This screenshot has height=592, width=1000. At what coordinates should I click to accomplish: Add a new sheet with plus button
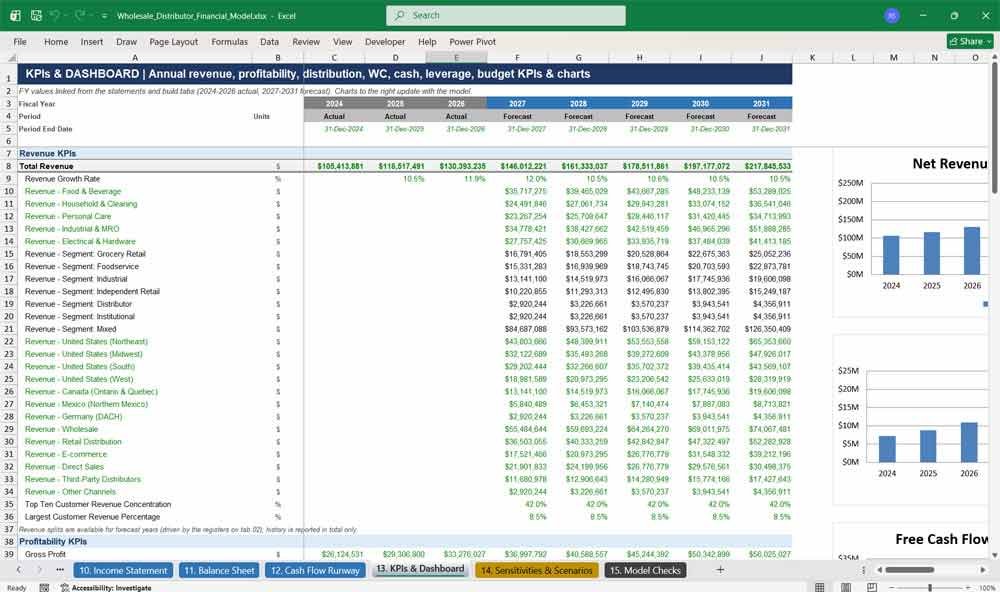point(720,570)
